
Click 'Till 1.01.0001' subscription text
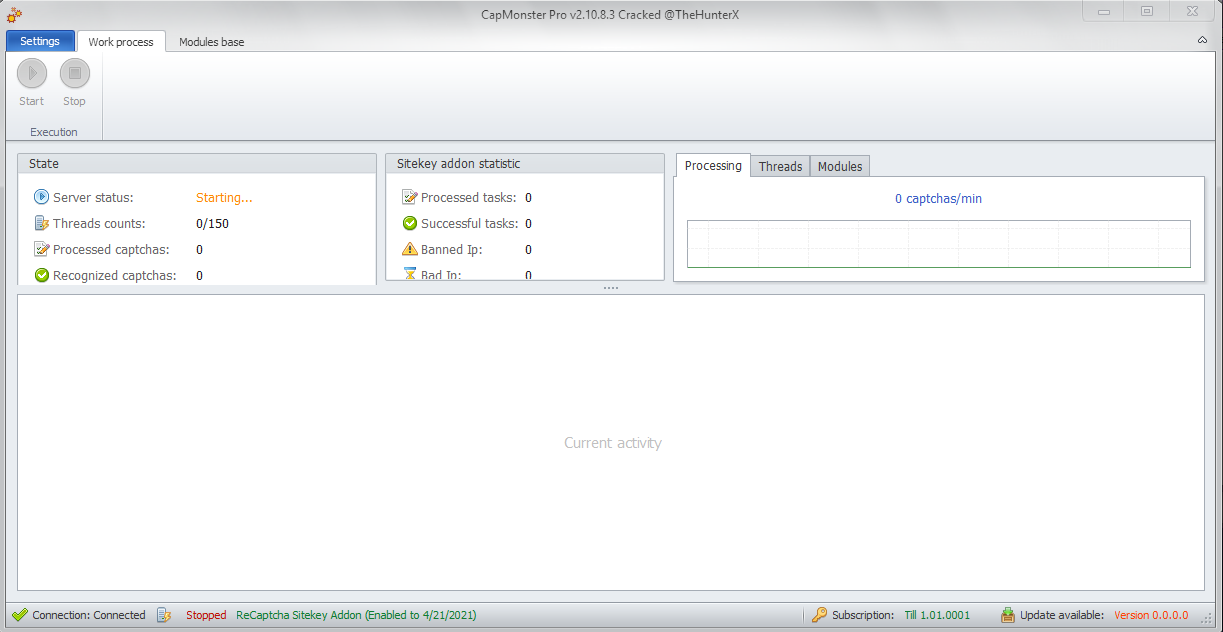click(x=937, y=615)
